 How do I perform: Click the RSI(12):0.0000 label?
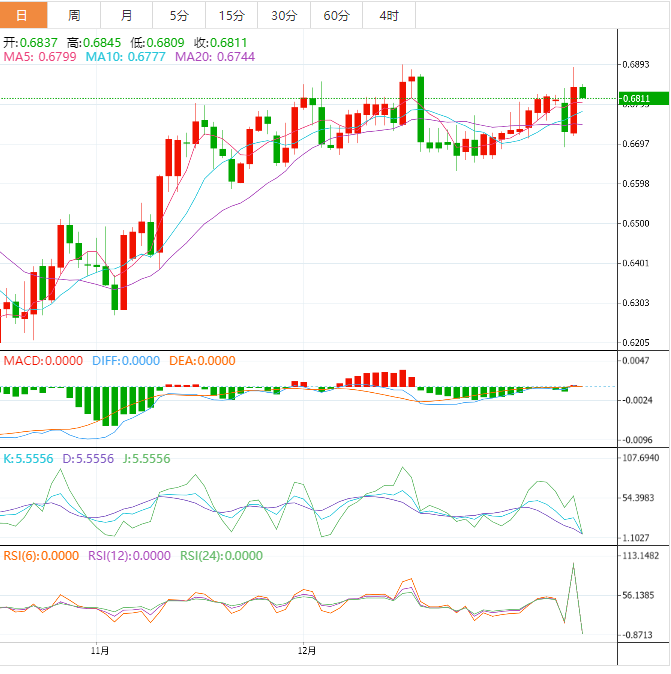tap(129, 556)
